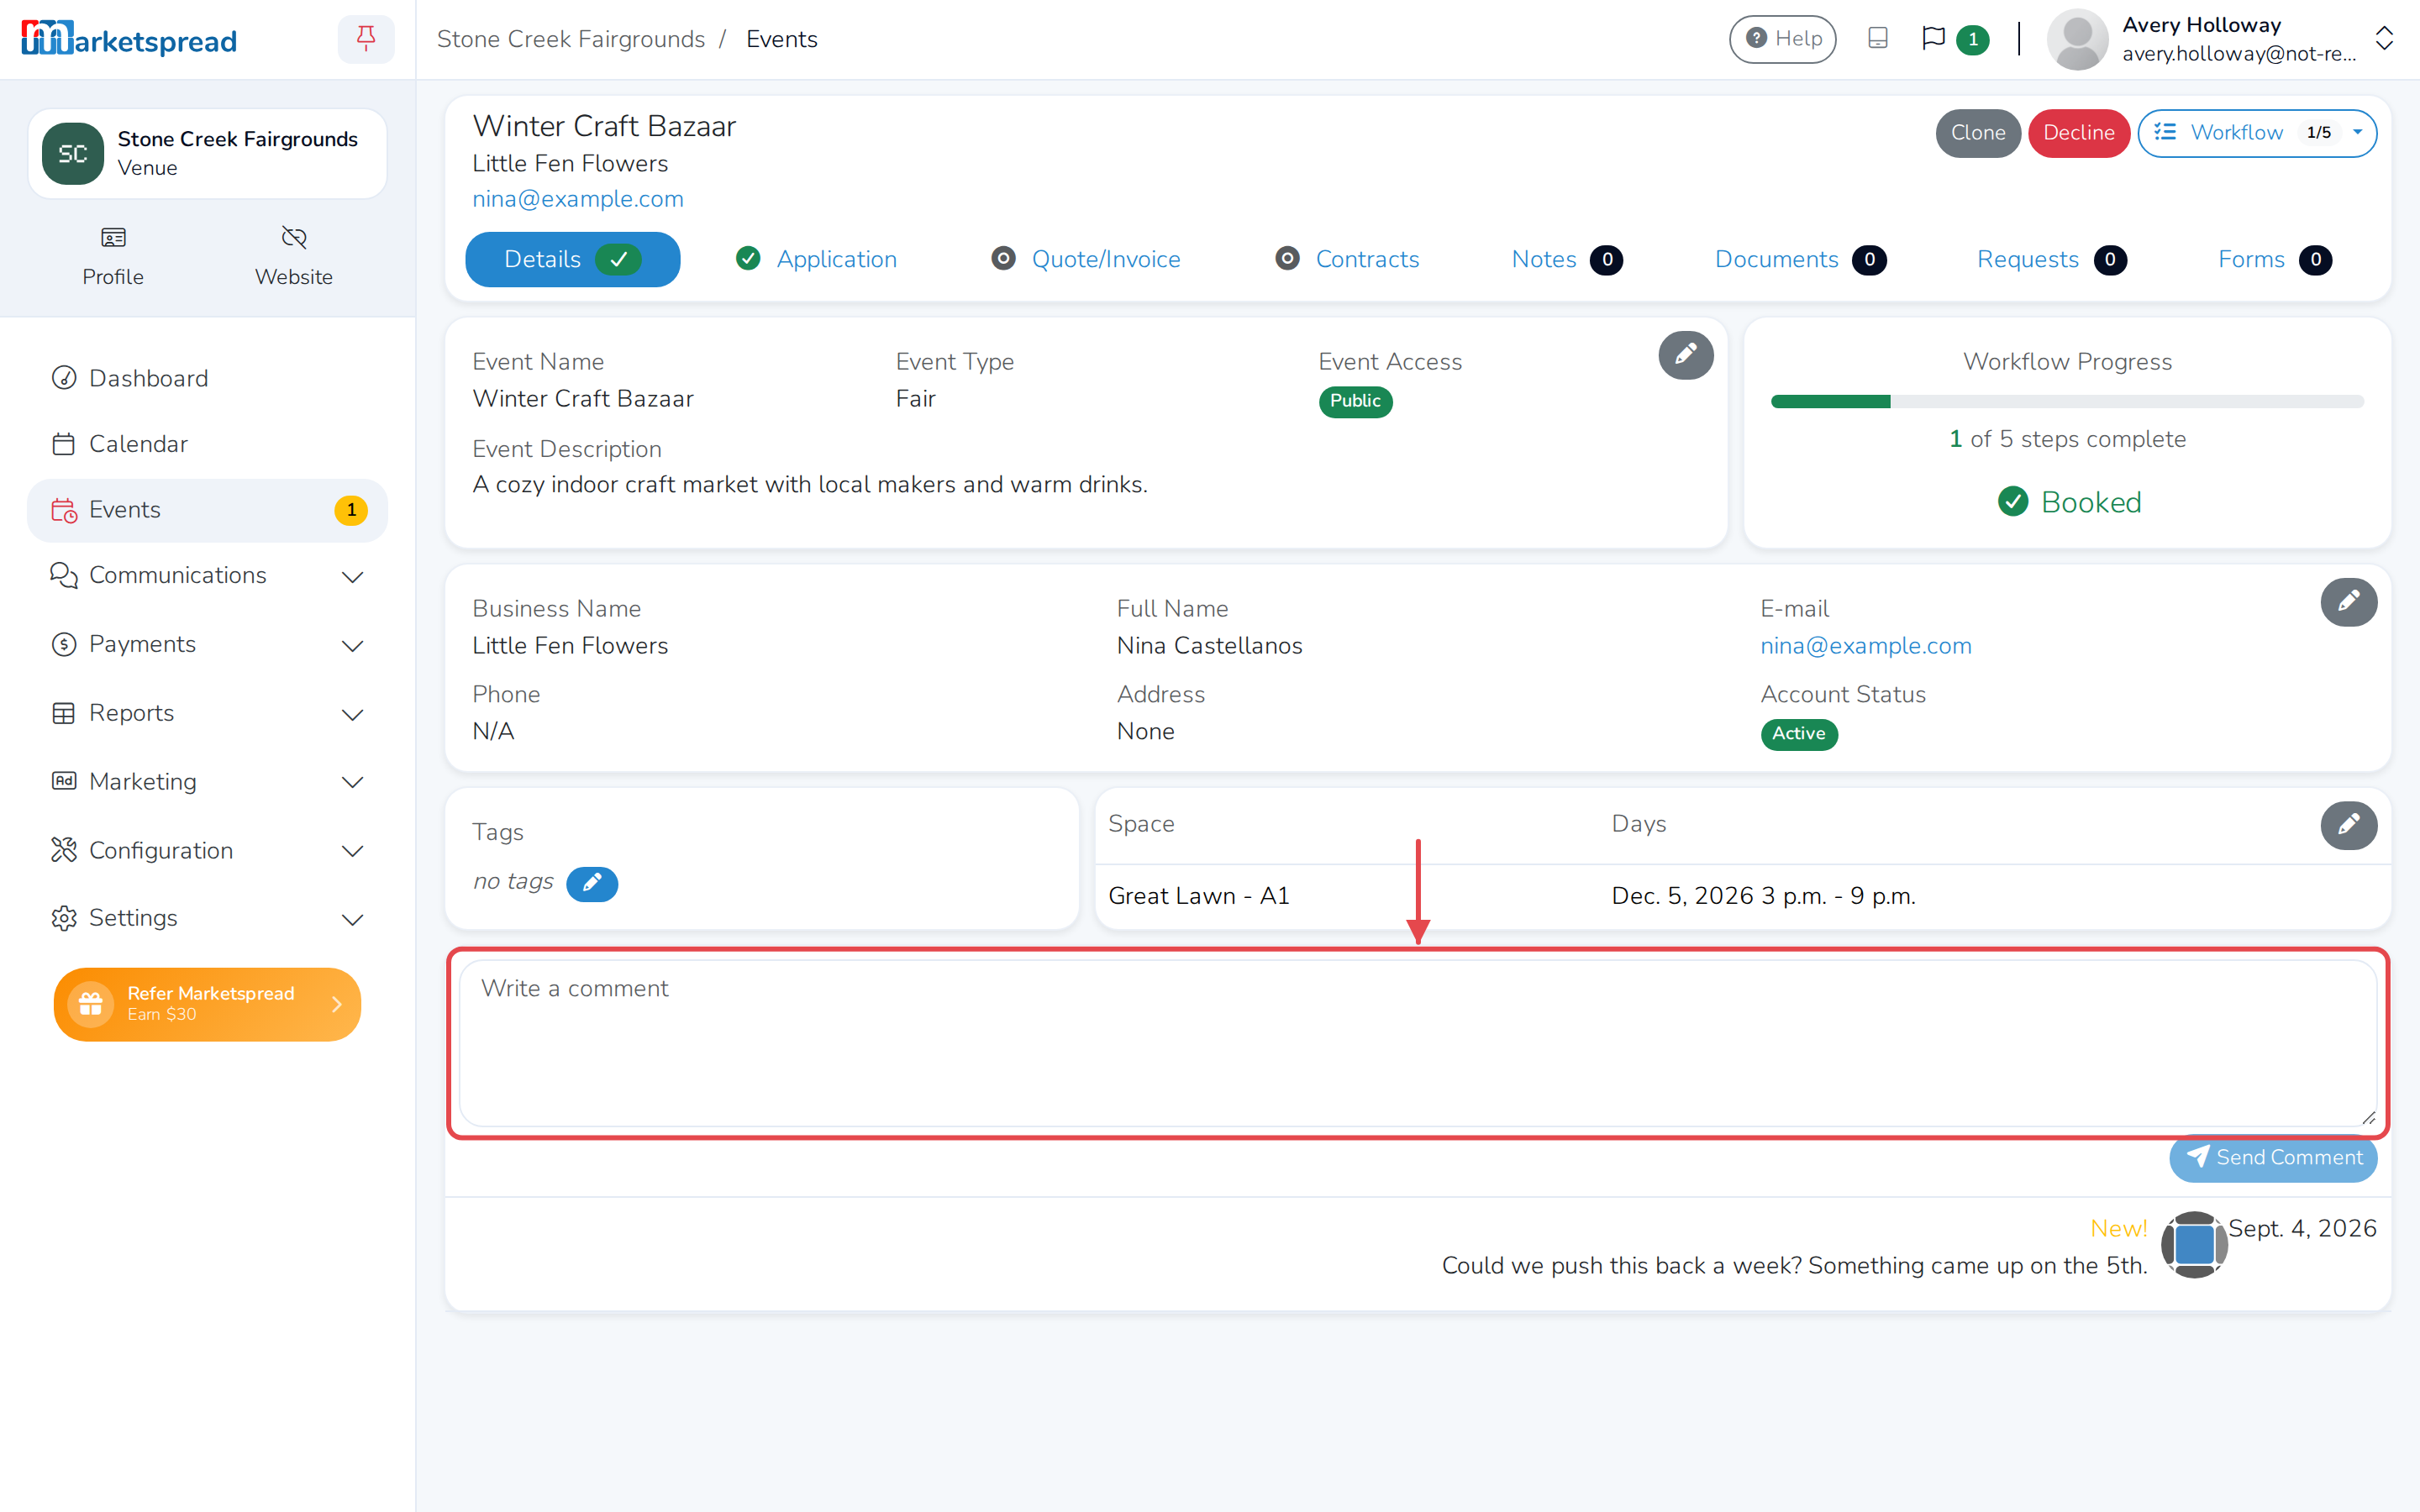Switch to the Notes tab
Viewport: 2420px width, 1512px height.
(1566, 260)
